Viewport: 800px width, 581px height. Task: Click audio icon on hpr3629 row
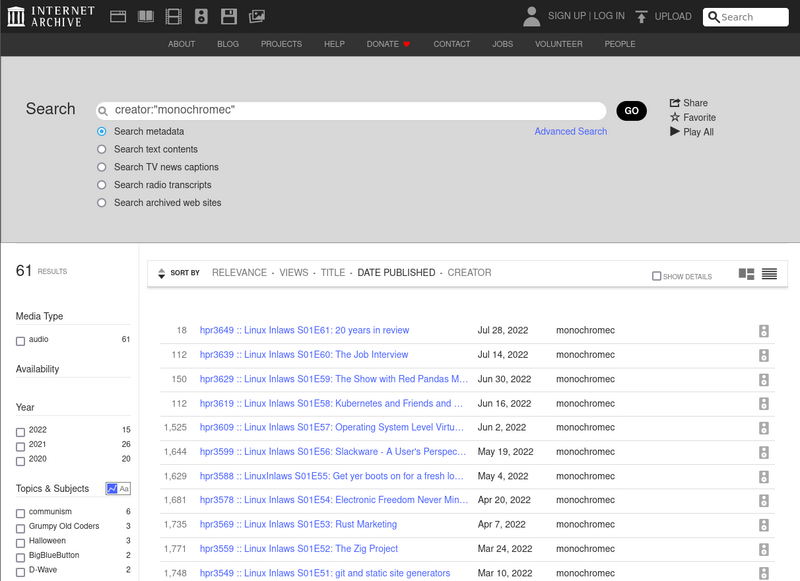[764, 380]
